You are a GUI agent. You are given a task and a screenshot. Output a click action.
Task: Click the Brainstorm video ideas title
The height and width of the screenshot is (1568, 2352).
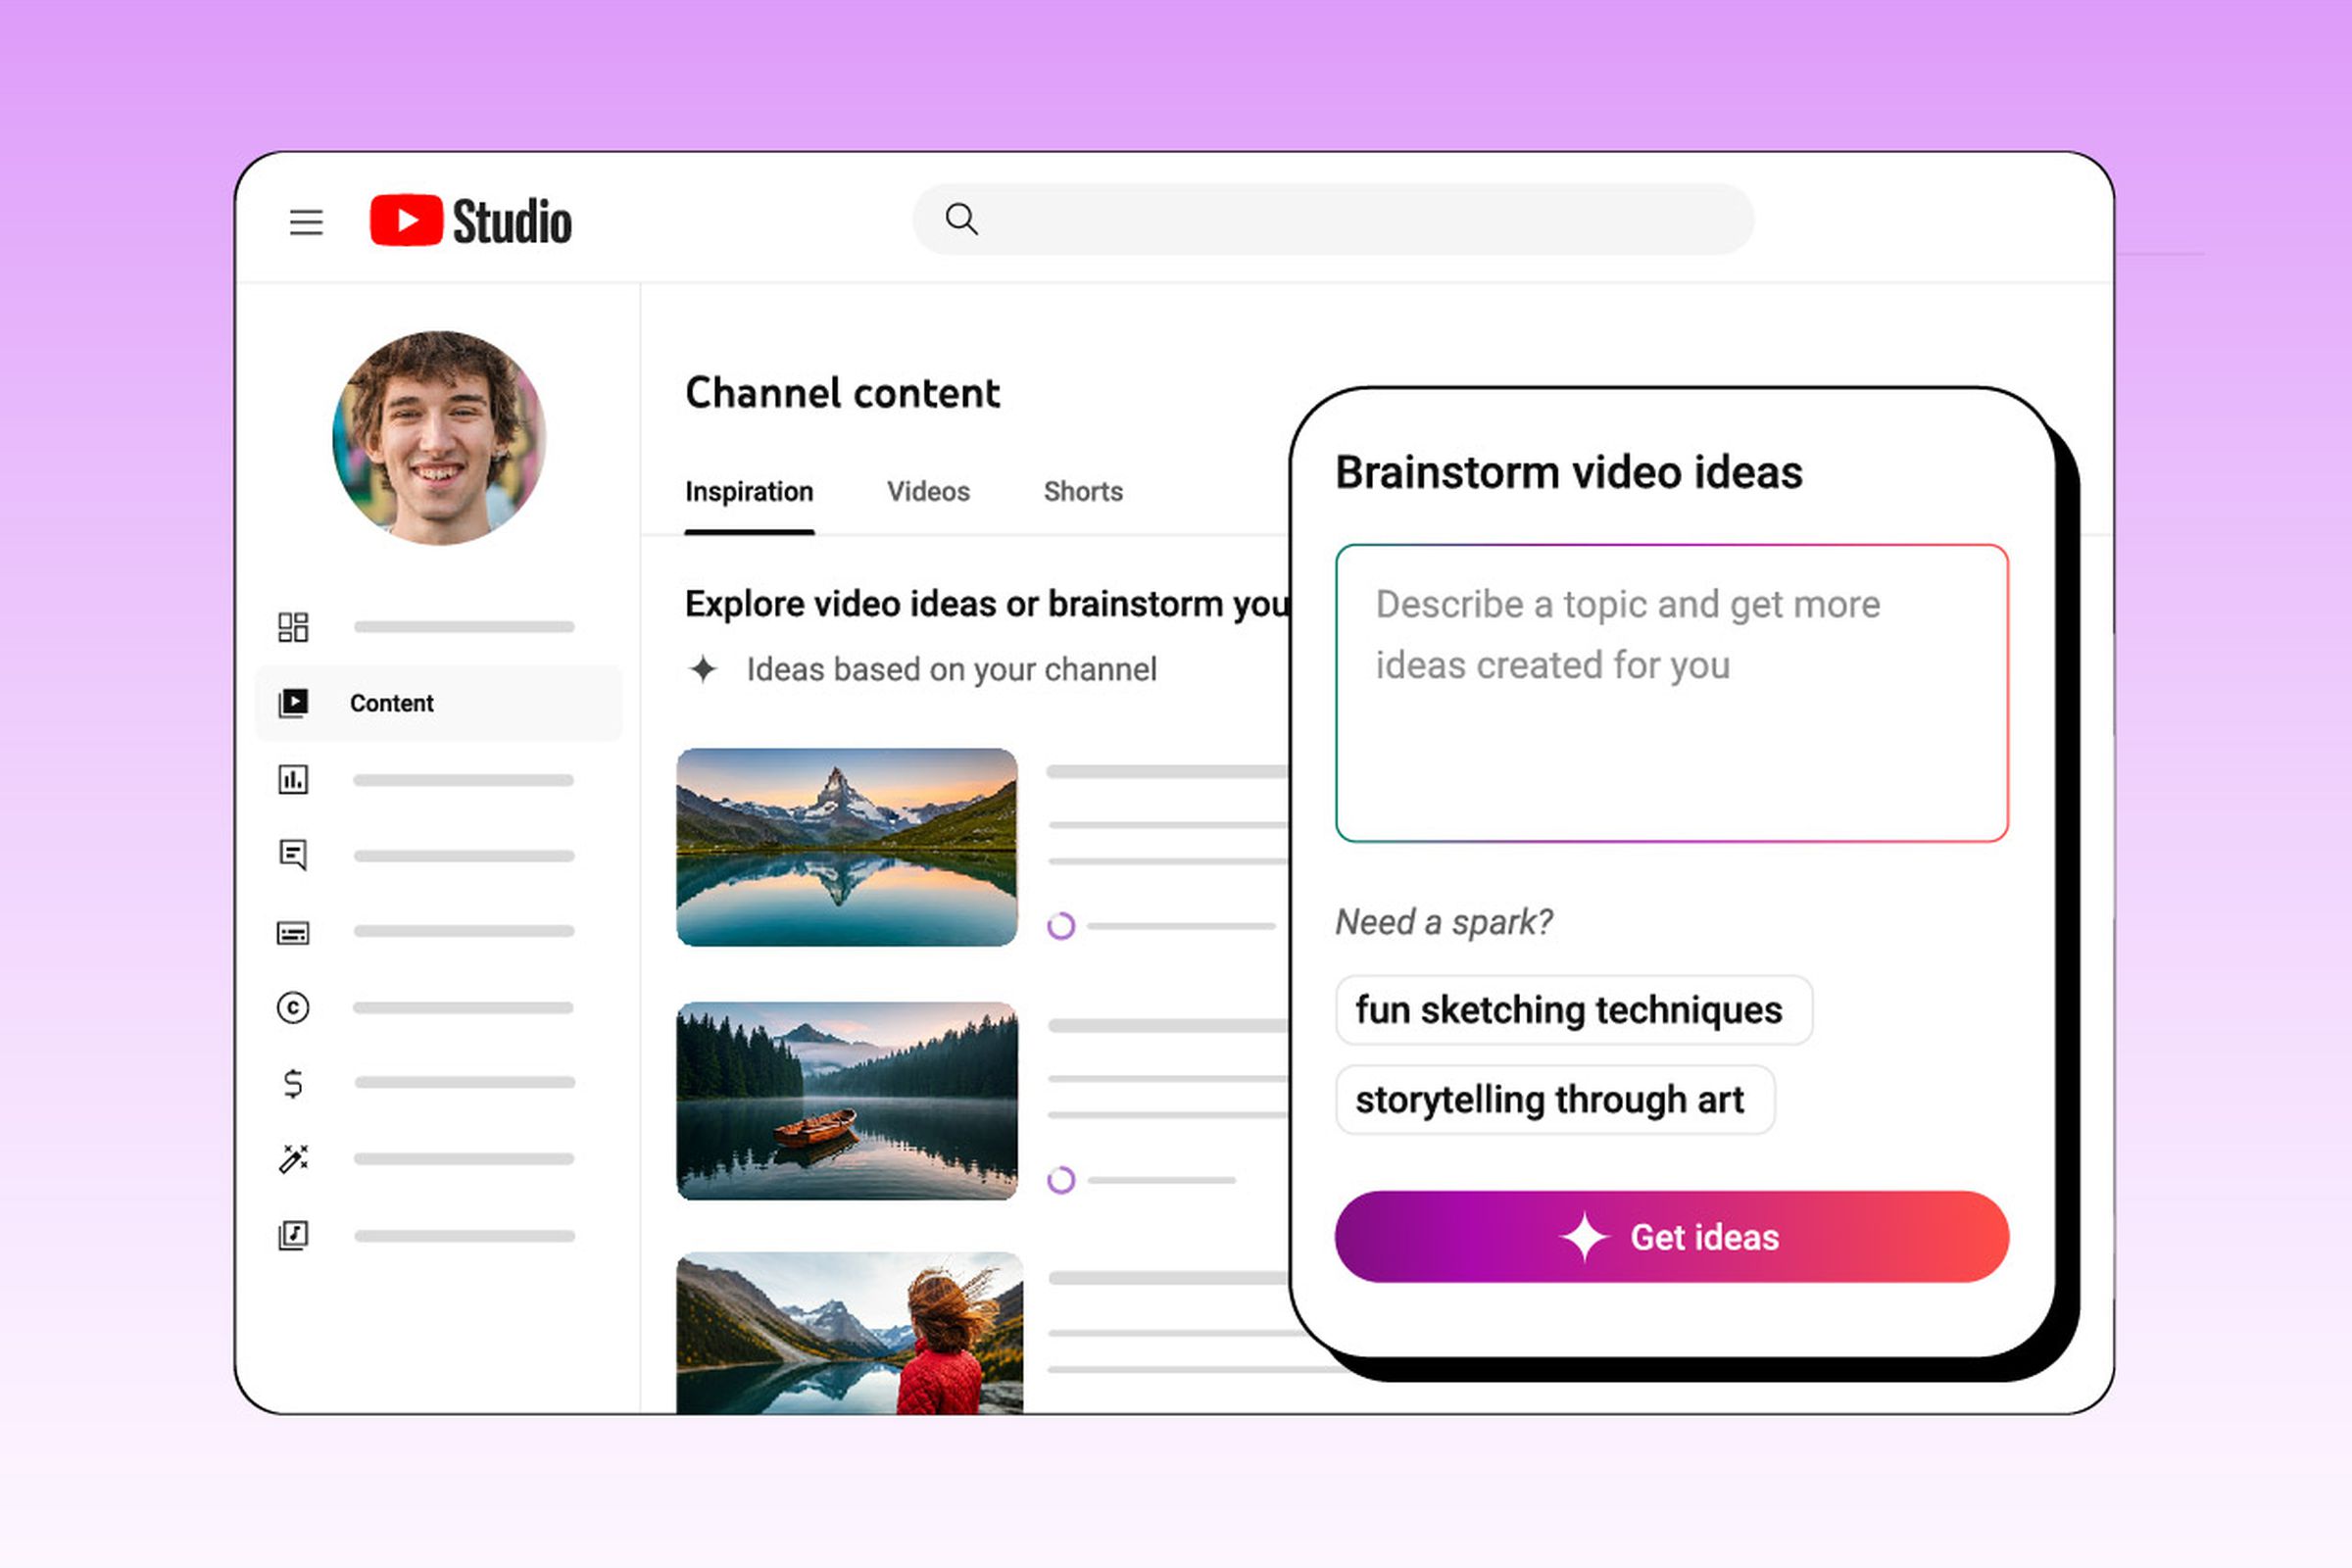[x=1568, y=472]
